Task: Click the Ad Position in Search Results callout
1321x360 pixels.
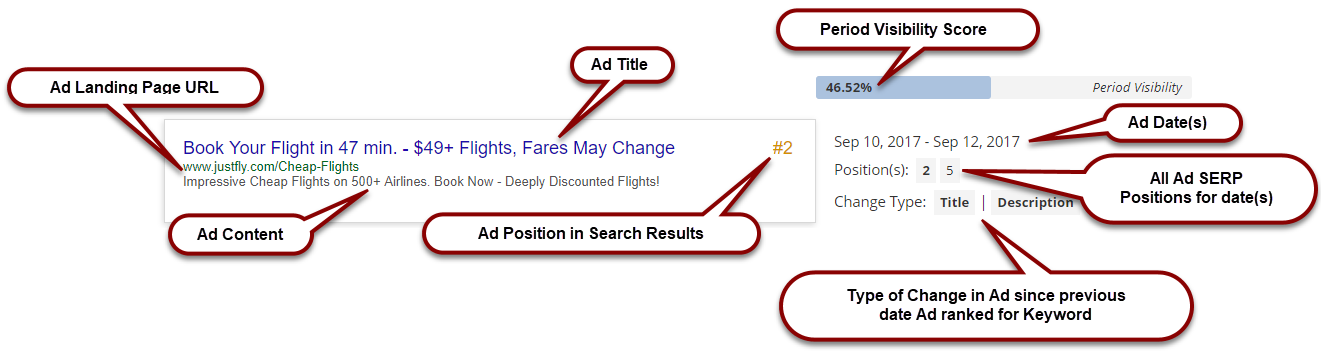Action: click(x=590, y=234)
